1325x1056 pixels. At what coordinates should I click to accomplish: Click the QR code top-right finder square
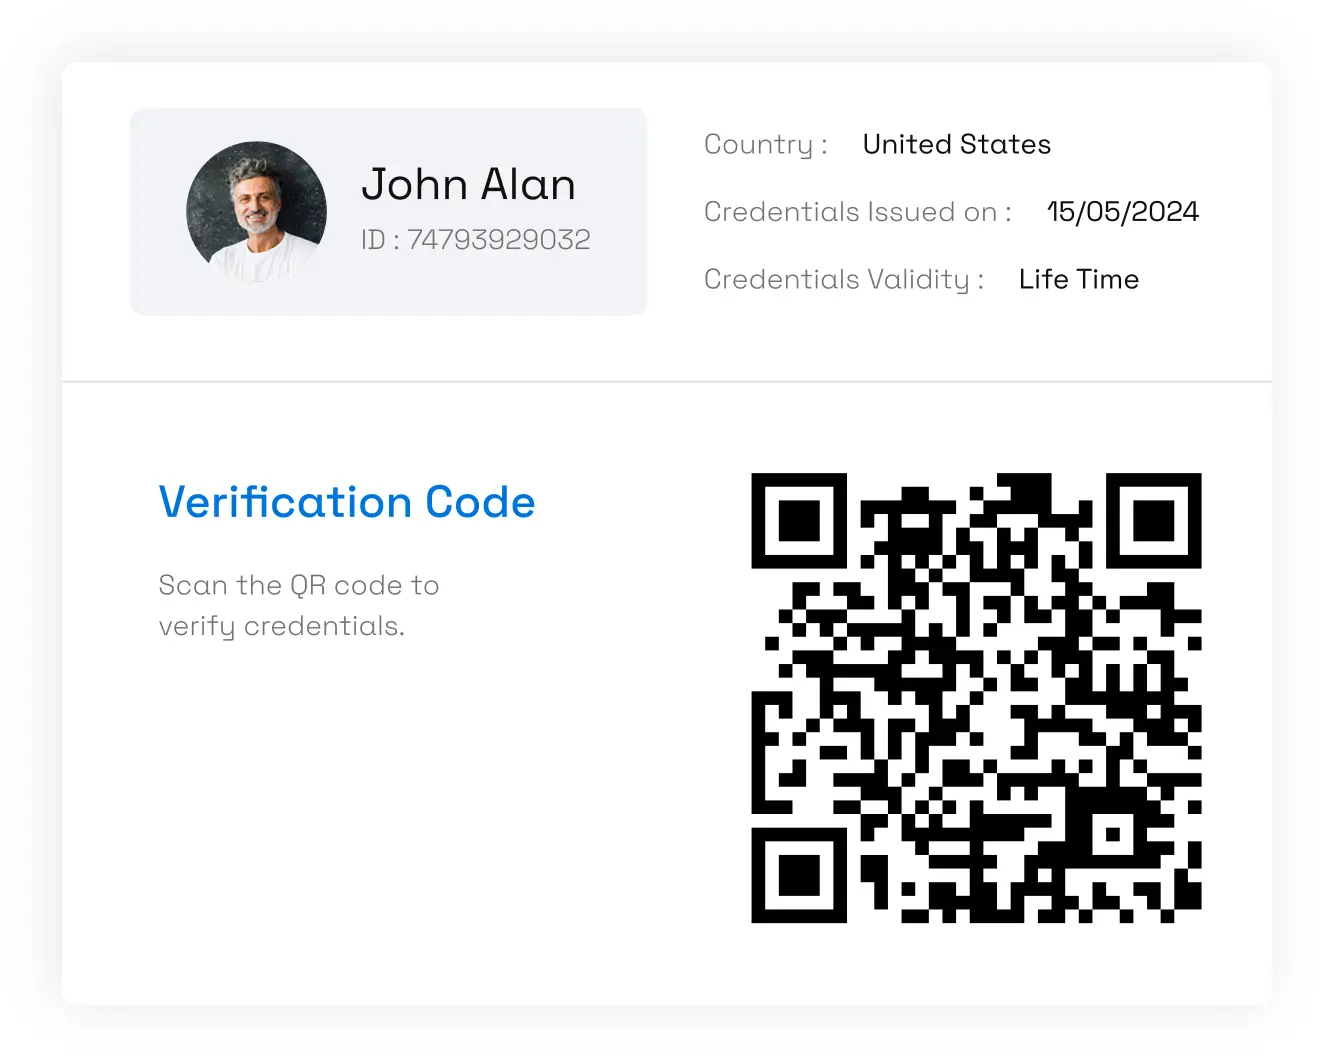[1153, 521]
